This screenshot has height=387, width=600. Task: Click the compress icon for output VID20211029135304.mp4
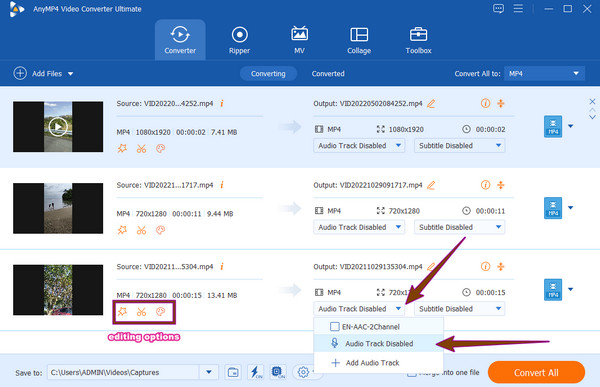click(501, 266)
